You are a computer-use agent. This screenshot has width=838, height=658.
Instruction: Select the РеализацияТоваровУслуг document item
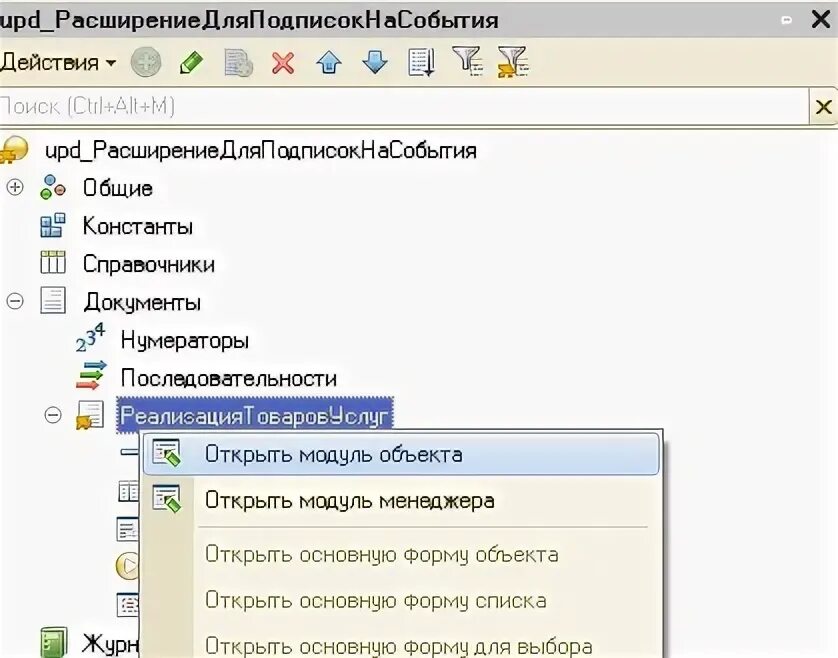255,415
